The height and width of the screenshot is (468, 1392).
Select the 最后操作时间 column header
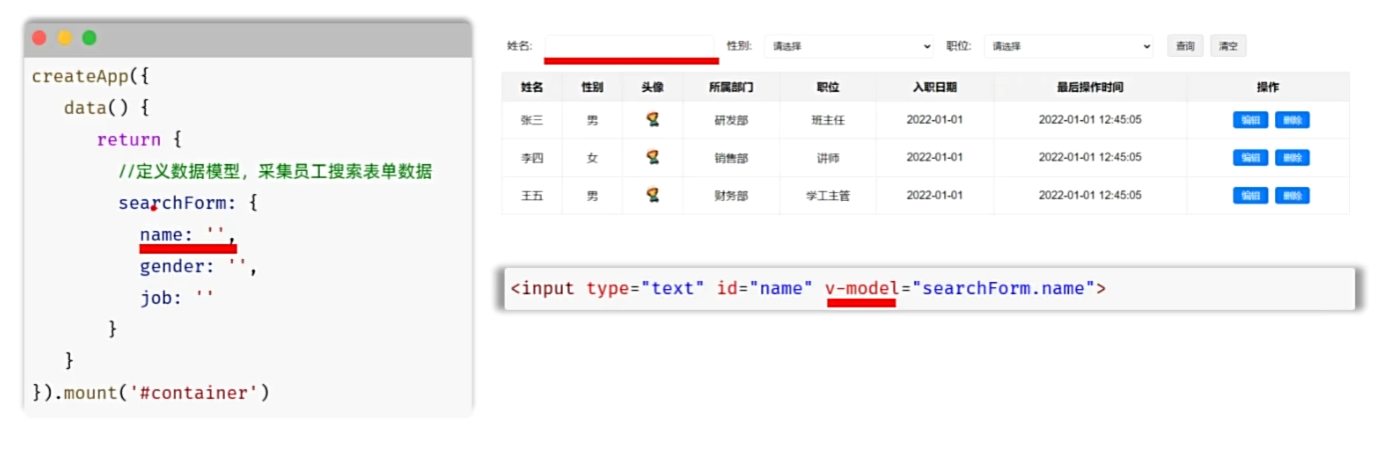(1090, 87)
